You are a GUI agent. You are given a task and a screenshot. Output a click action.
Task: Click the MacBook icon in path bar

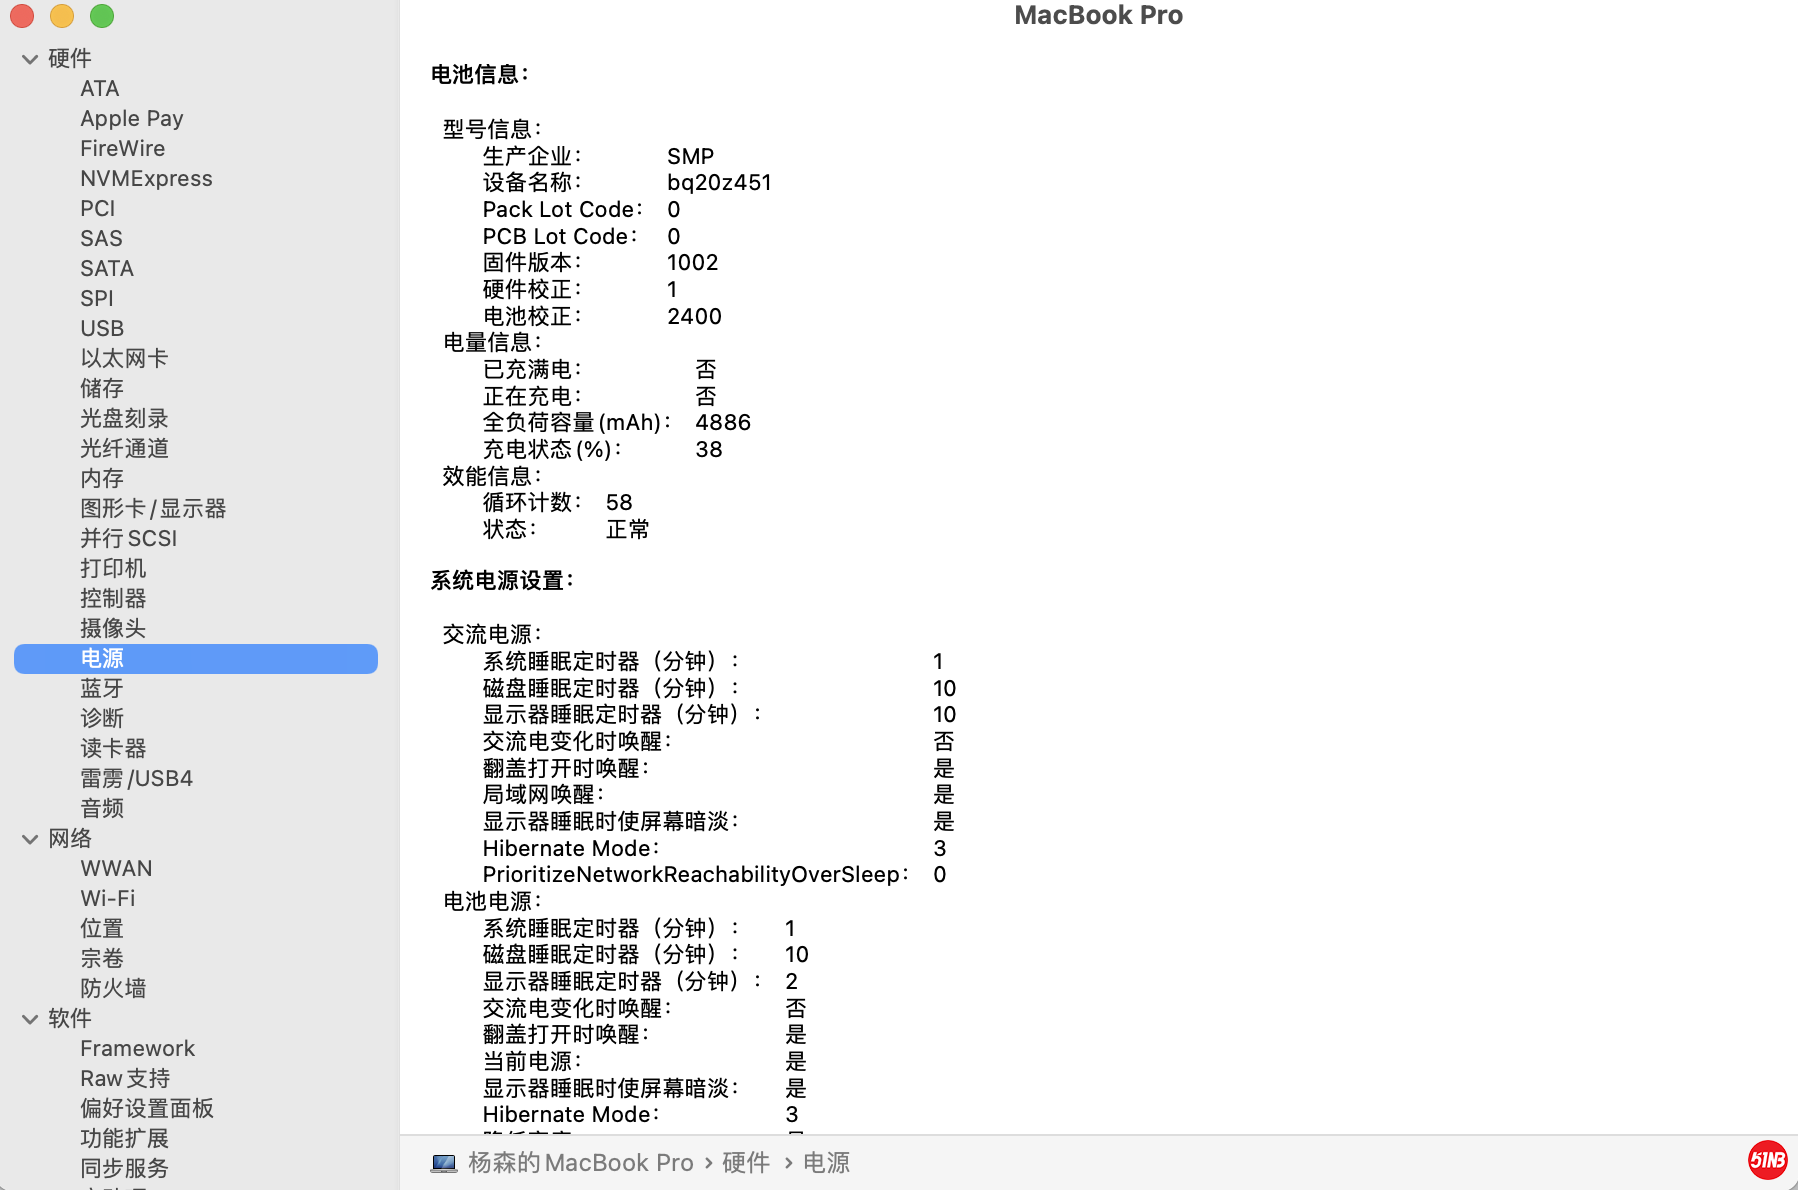pos(444,1164)
